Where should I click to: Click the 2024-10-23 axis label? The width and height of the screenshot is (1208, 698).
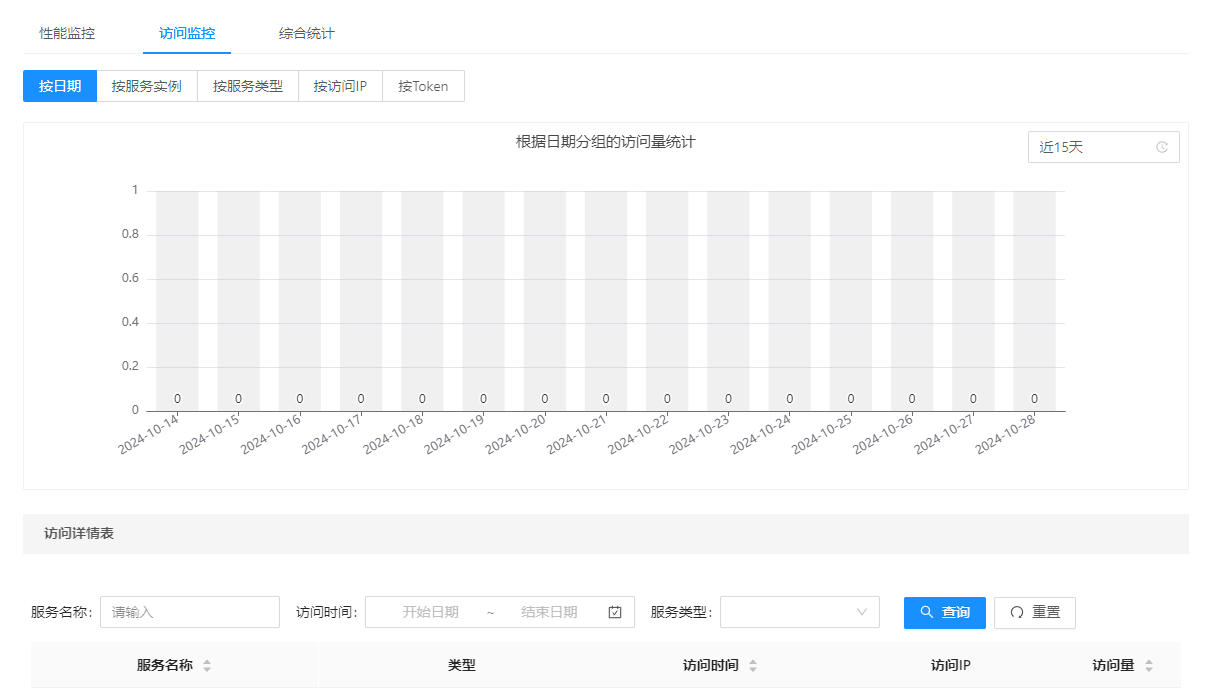pos(700,435)
